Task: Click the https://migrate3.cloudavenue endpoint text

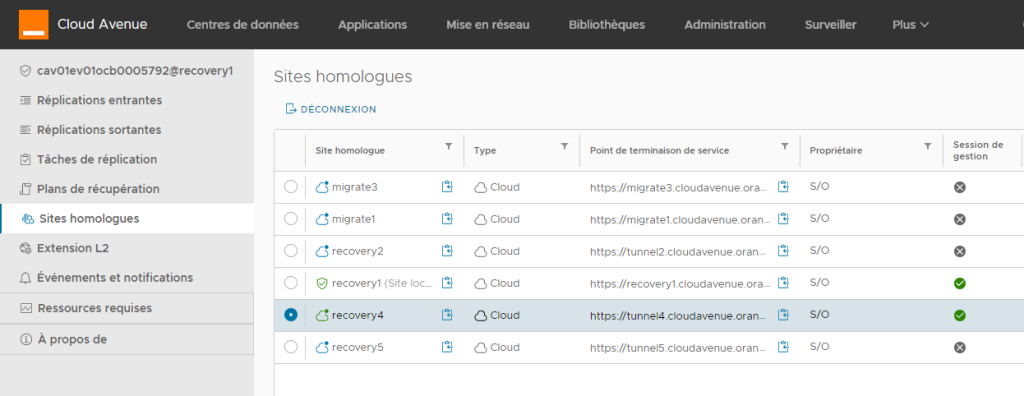Action: pyautogui.click(x=680, y=187)
